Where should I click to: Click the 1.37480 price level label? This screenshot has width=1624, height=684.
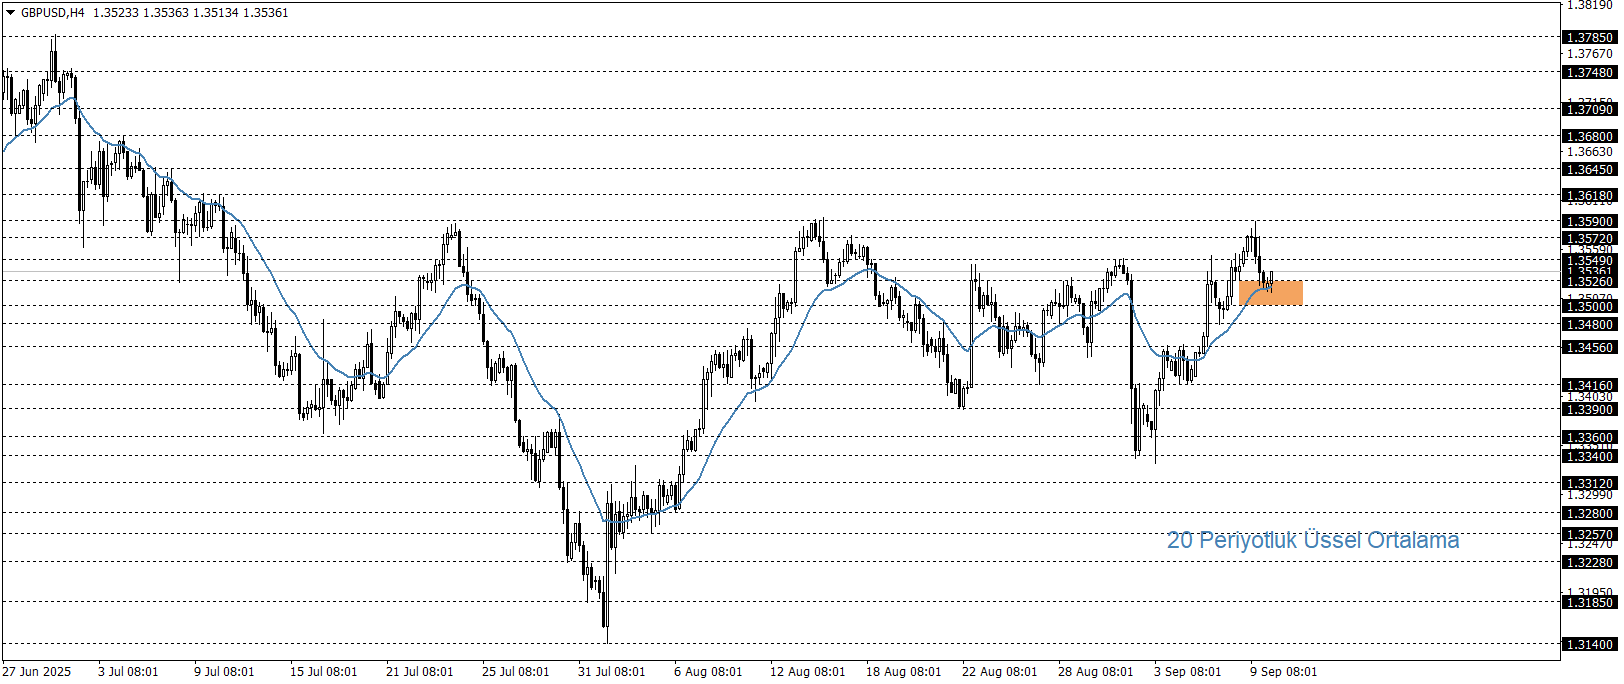[1589, 73]
